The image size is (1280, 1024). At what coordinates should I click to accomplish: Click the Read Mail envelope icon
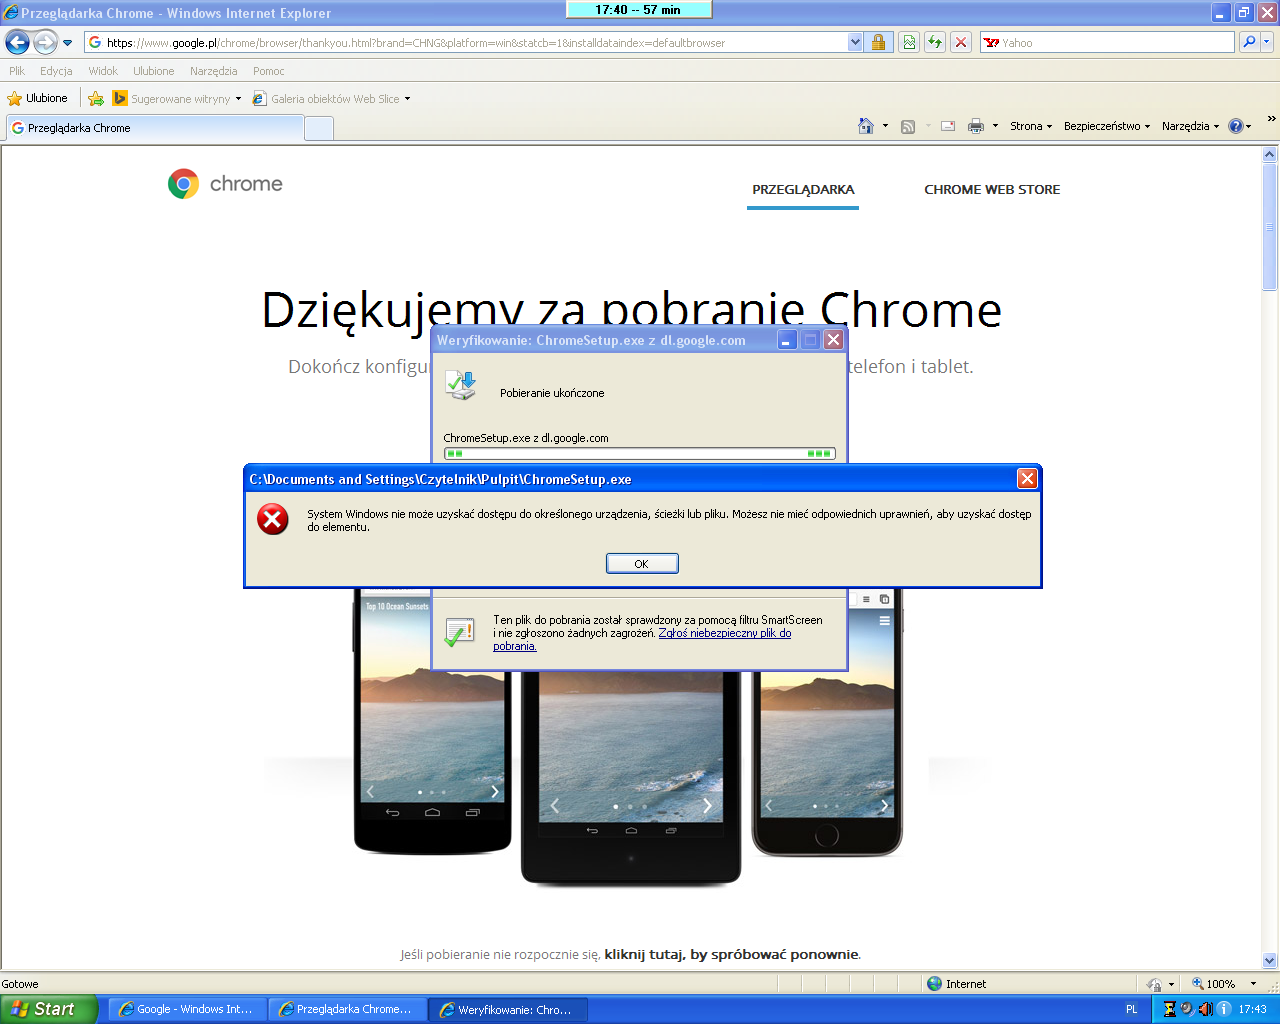948,126
